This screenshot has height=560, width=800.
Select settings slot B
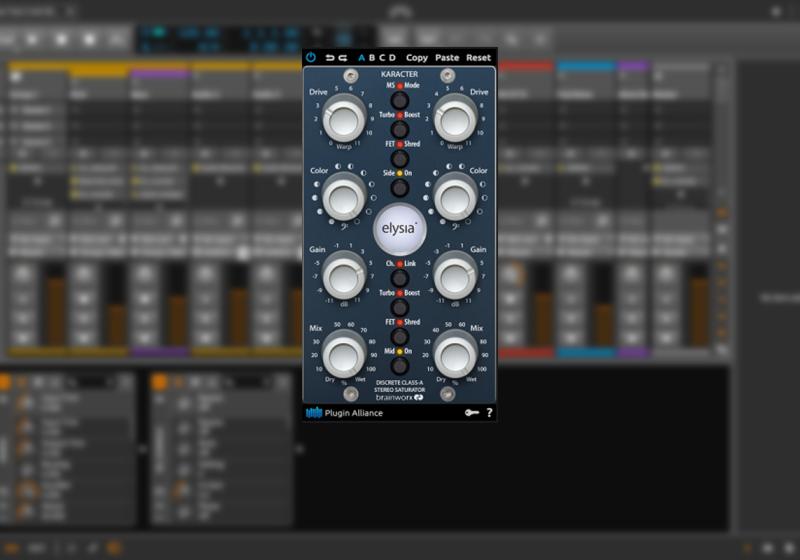(x=372, y=58)
